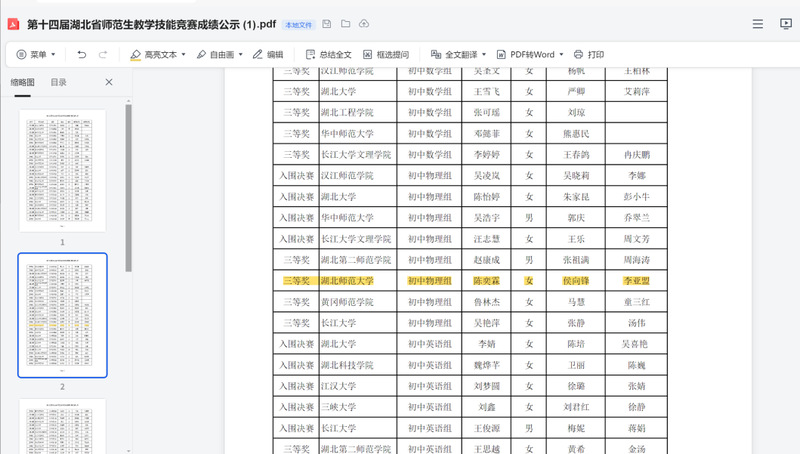Click the cloud upload icon
Image resolution: width=800 pixels, height=454 pixels.
point(363,23)
